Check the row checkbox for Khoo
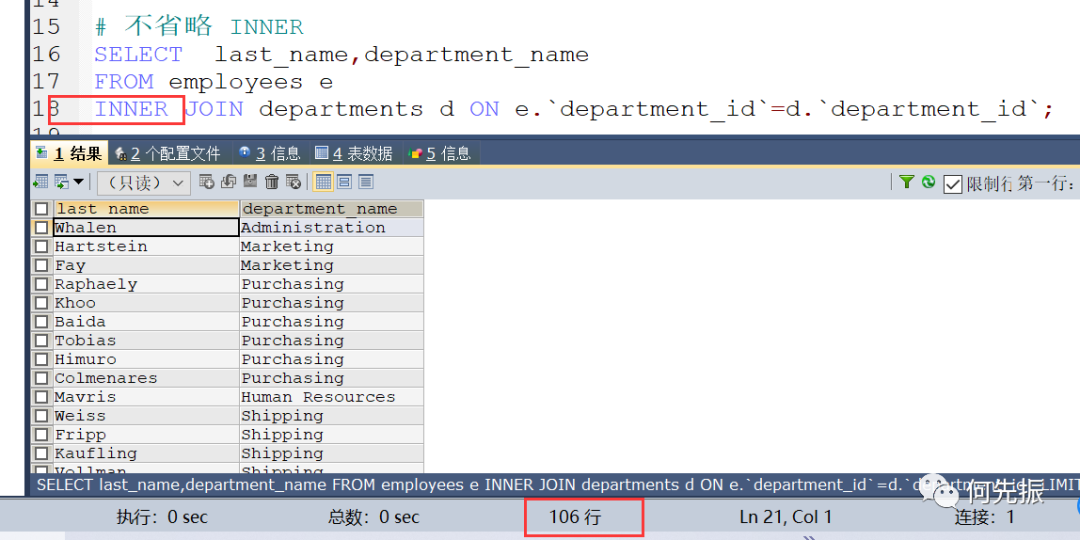 click(42, 302)
